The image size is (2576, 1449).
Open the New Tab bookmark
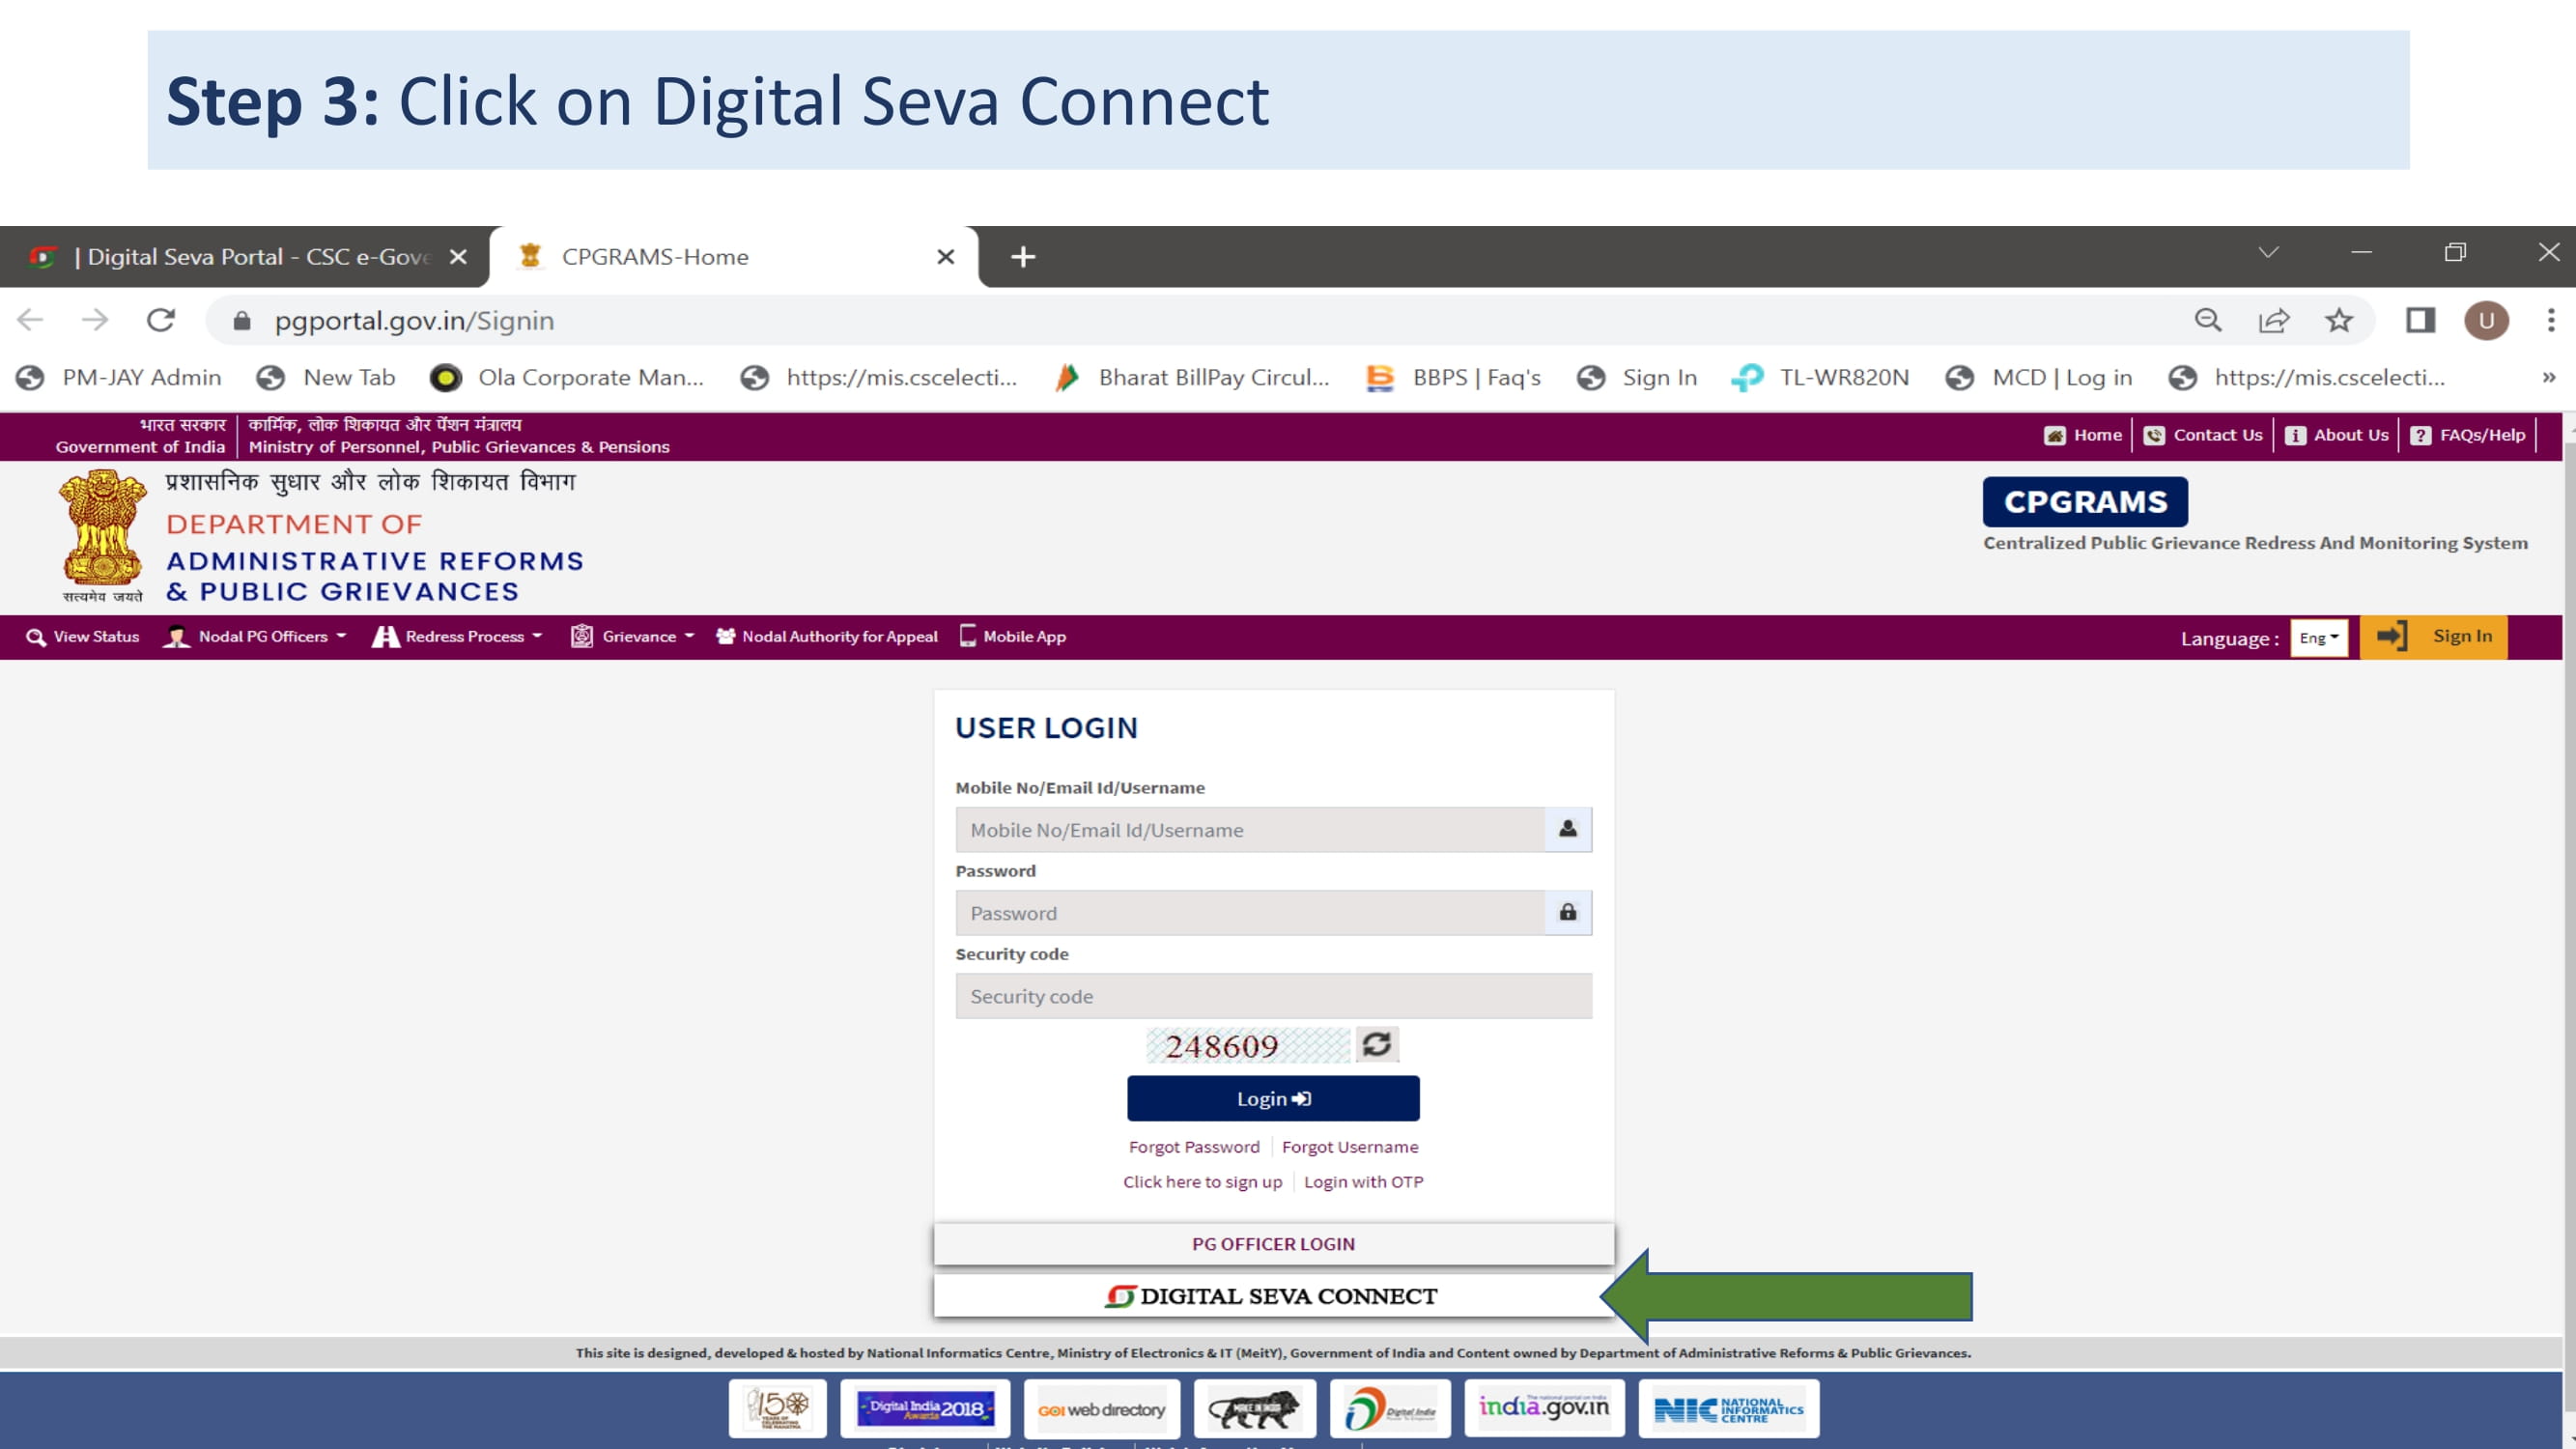pos(326,377)
